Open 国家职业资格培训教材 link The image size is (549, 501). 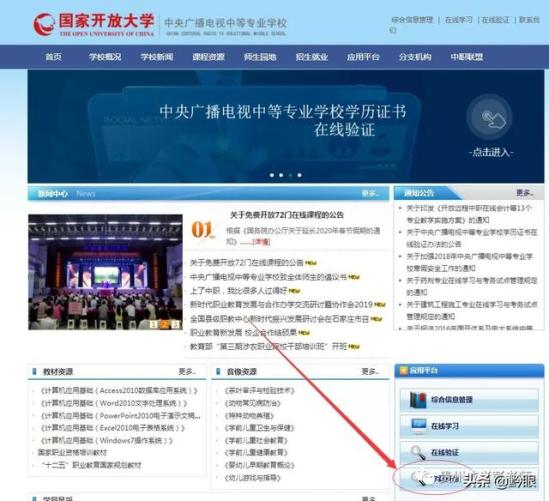(x=72, y=453)
